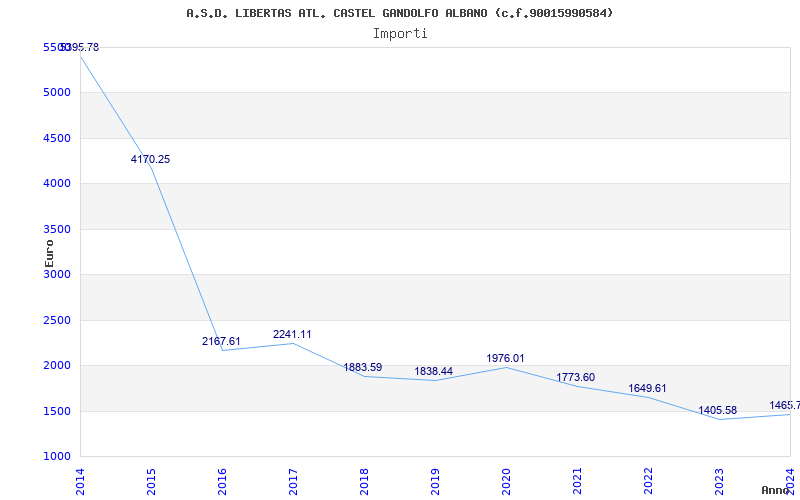Viewport: 800px width, 500px height.
Task: Click the Euro axis label
Action: click(49, 253)
